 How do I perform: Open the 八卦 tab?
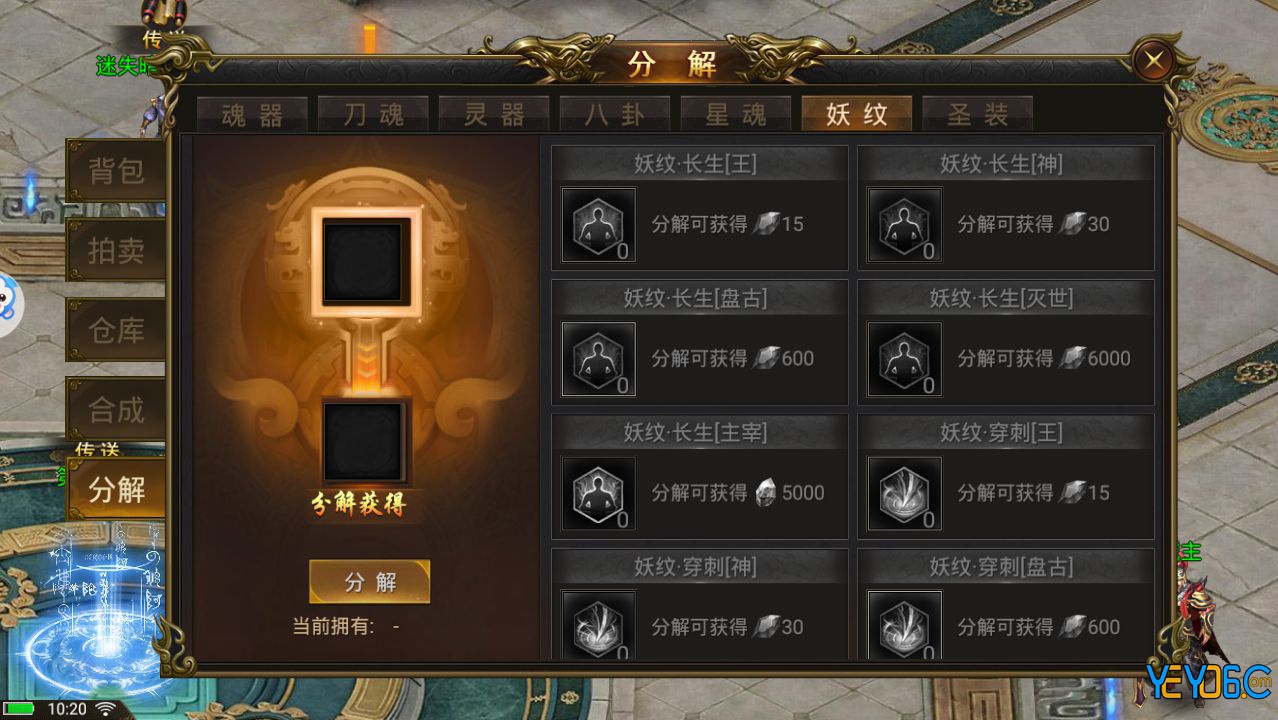(615, 114)
